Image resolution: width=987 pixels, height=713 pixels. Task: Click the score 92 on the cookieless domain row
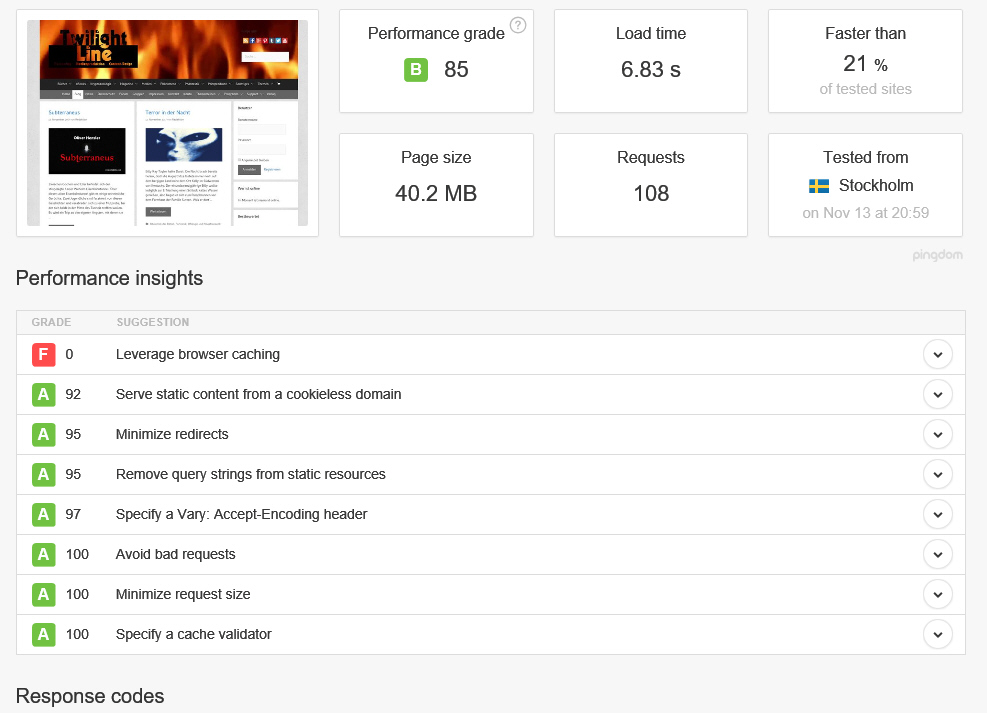[x=73, y=395]
